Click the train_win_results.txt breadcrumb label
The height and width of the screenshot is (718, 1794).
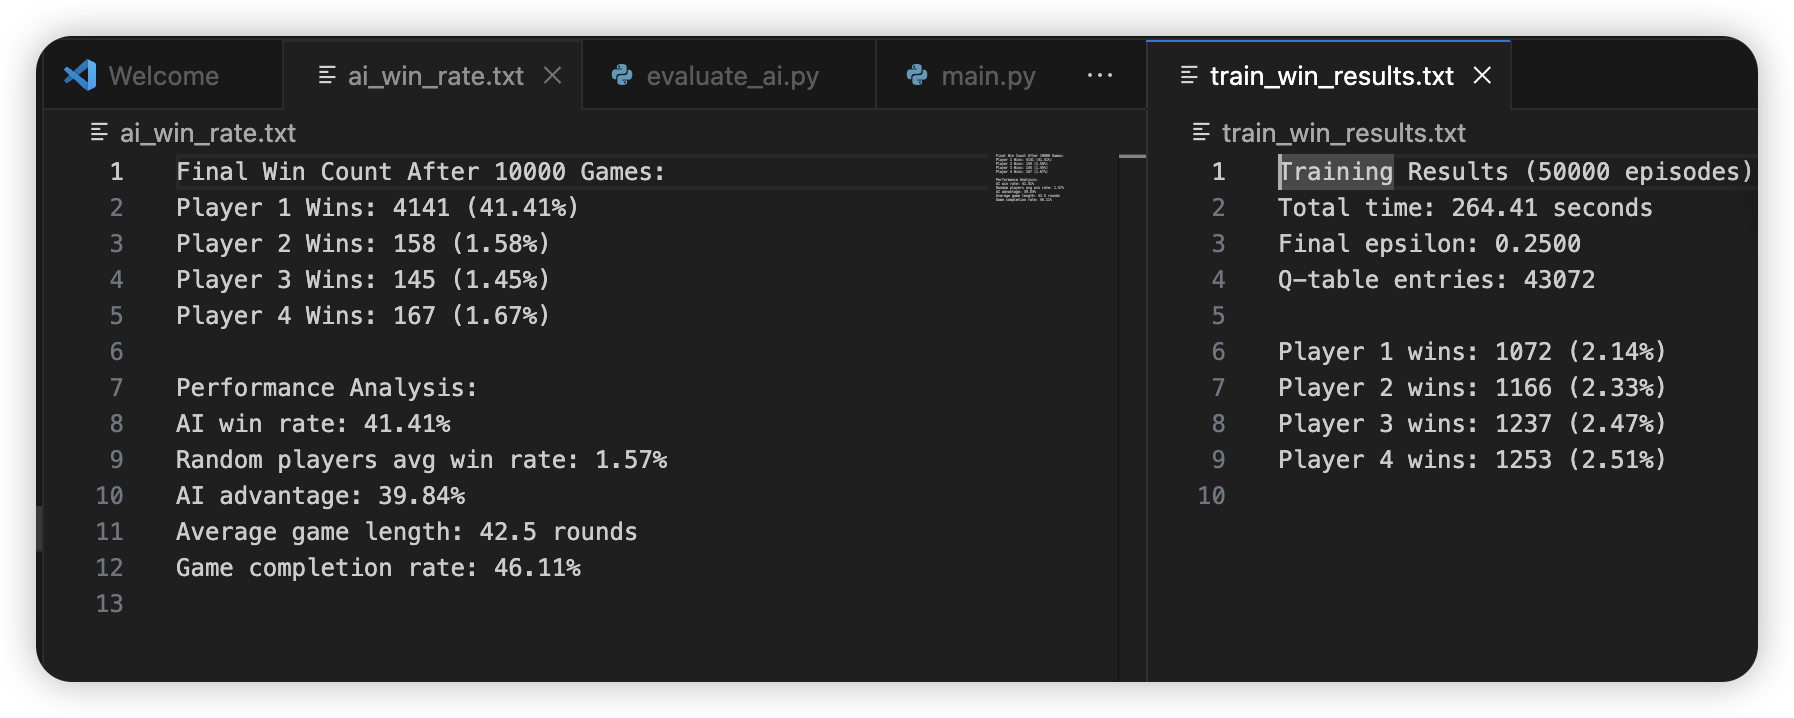click(x=1343, y=133)
